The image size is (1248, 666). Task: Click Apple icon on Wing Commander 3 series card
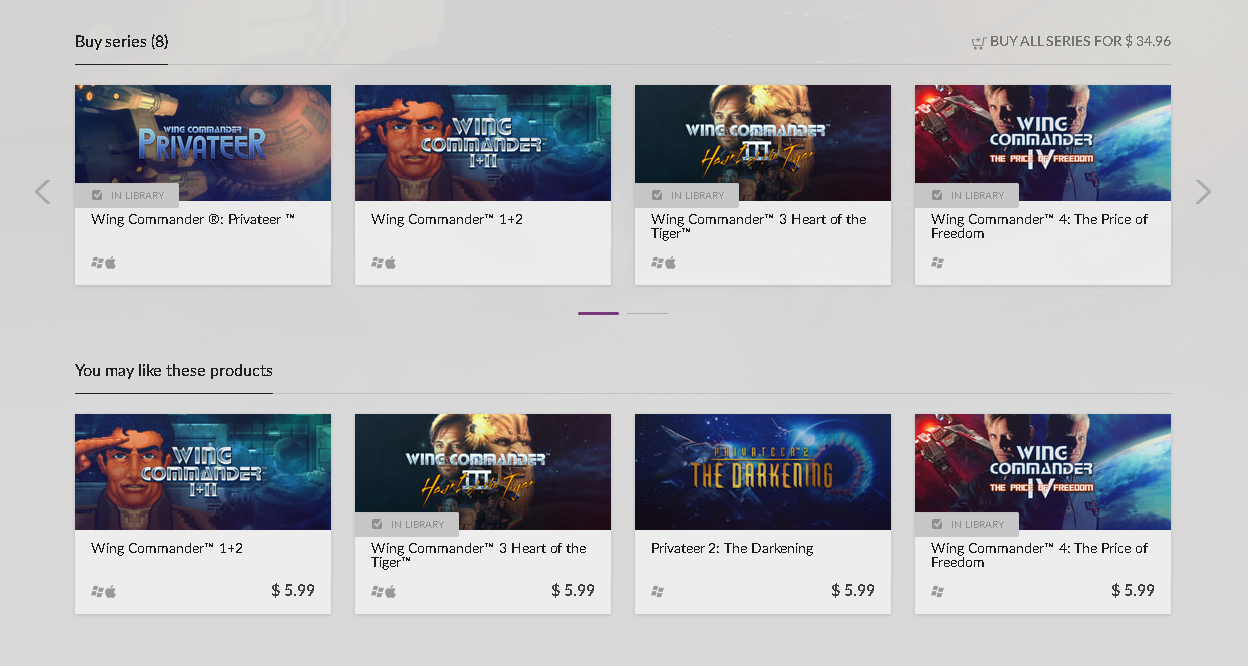(671, 262)
